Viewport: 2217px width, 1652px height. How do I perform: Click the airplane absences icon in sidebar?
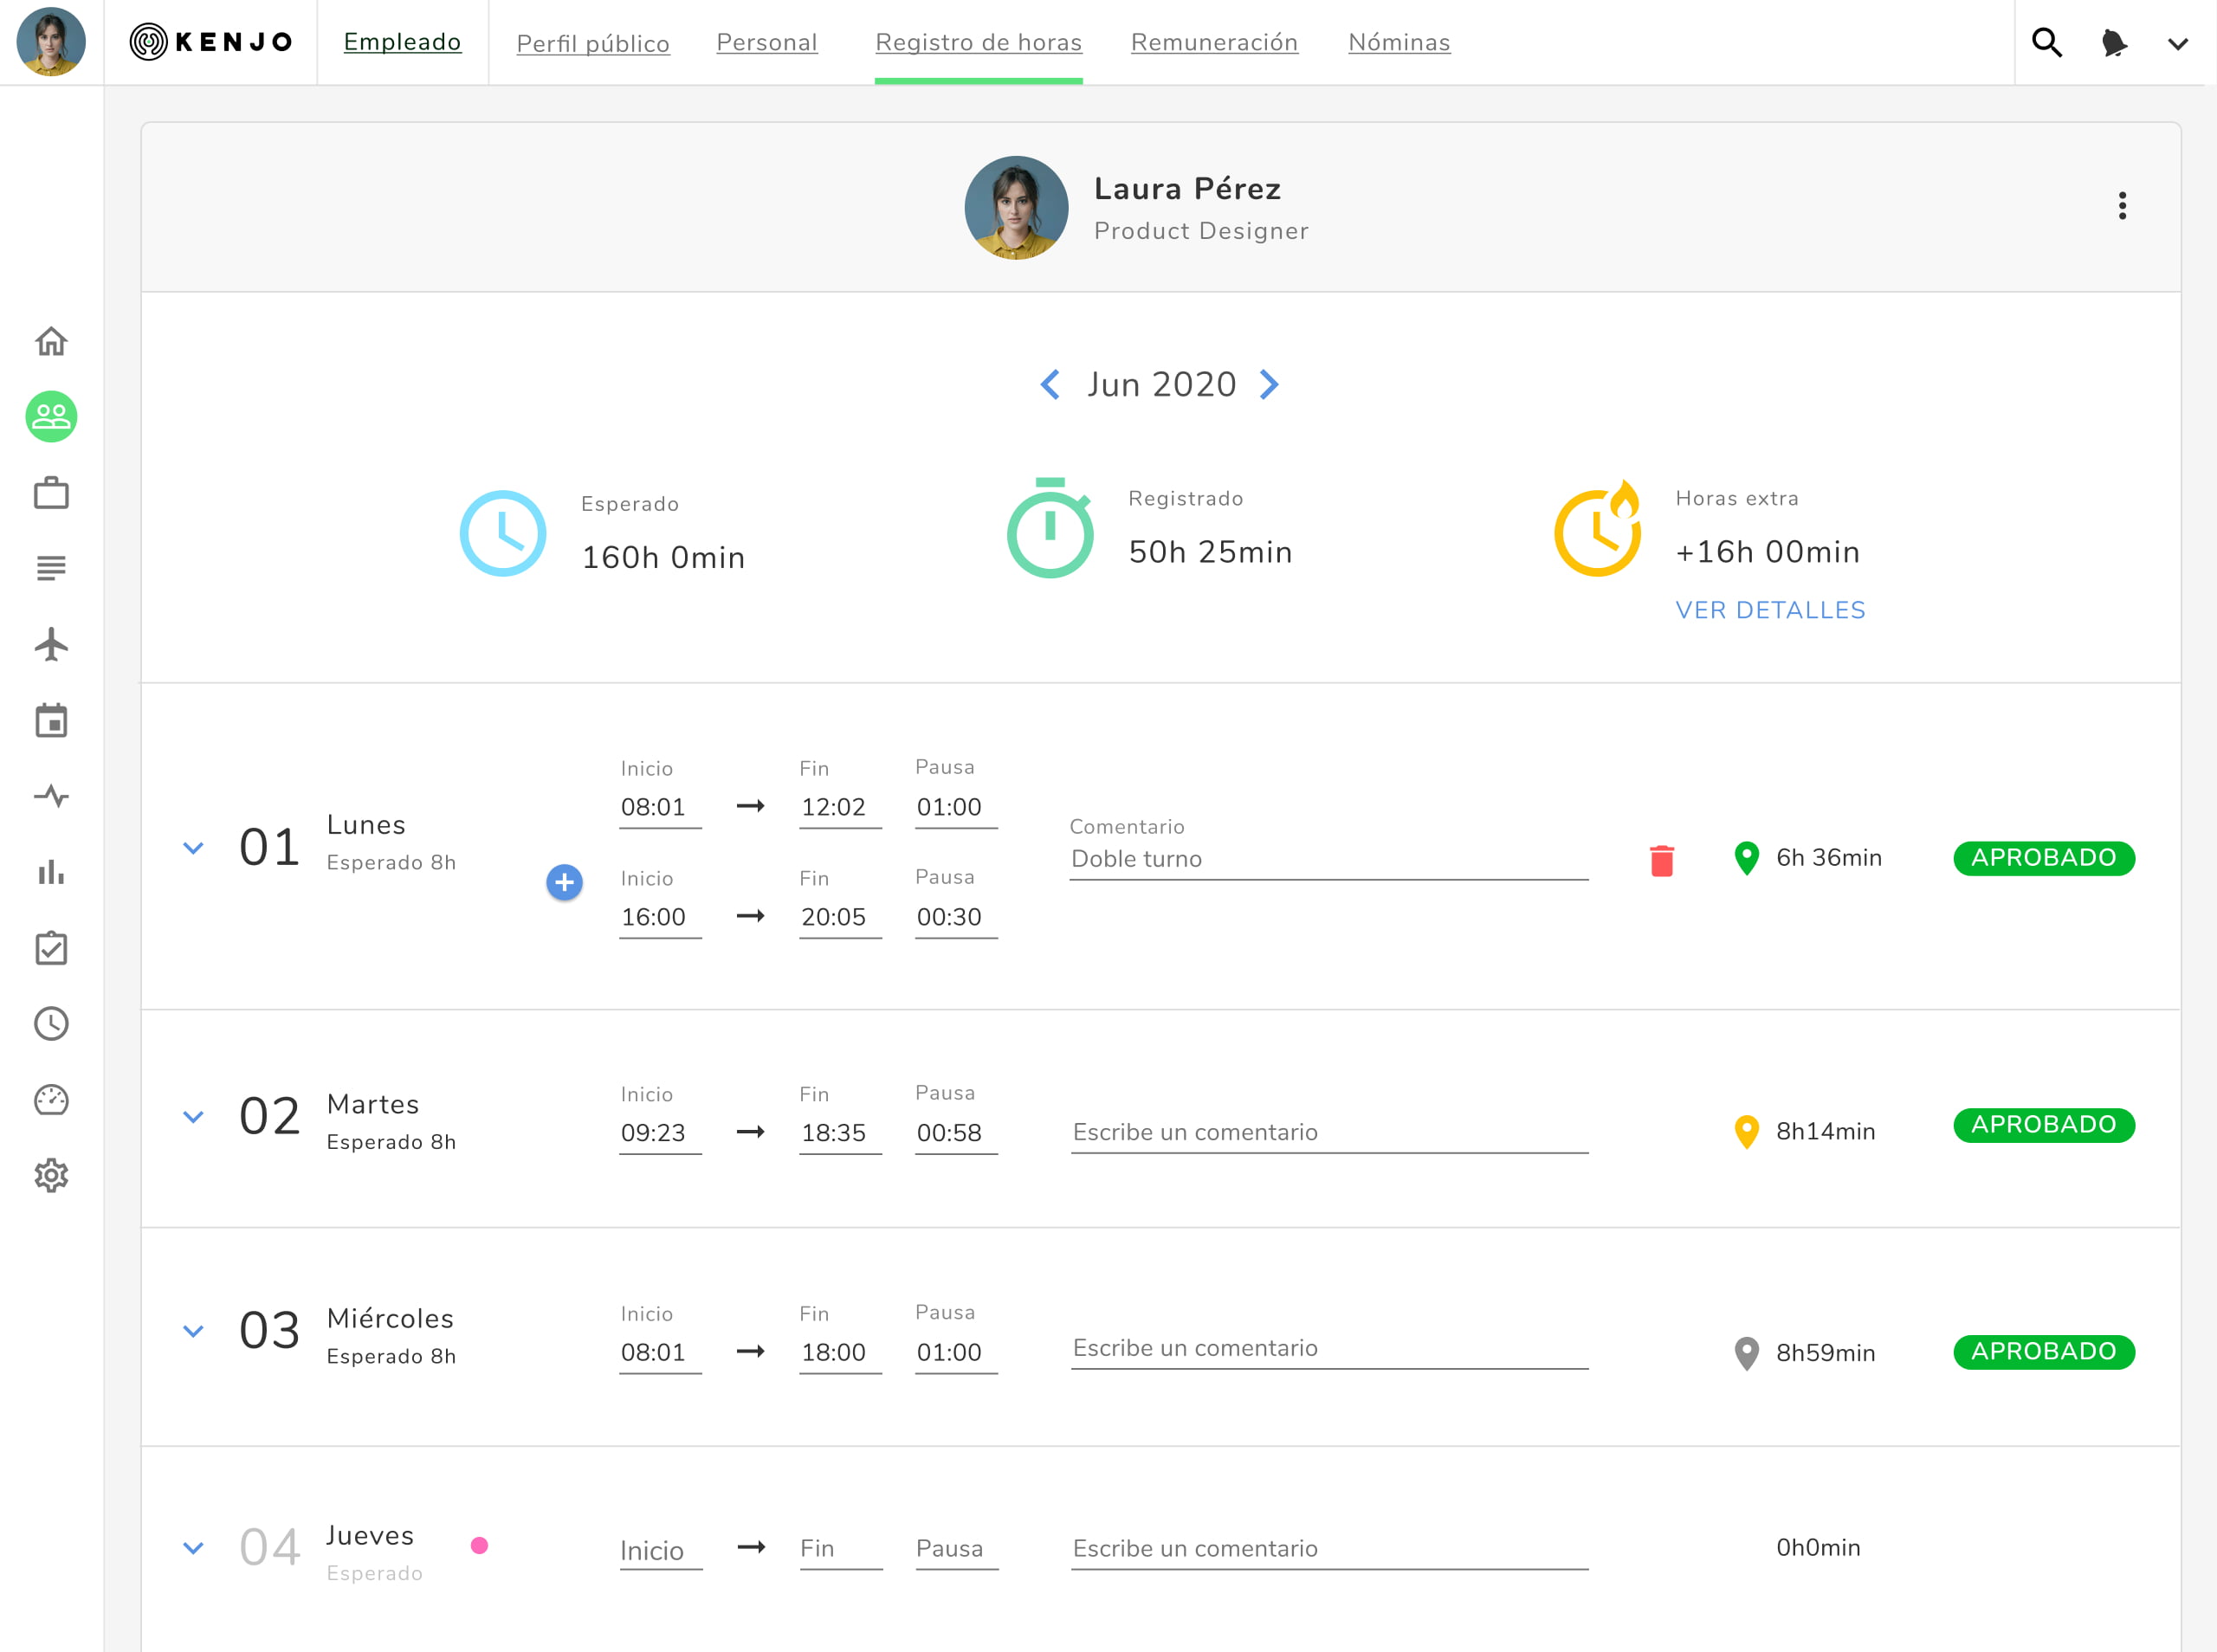pos(51,645)
